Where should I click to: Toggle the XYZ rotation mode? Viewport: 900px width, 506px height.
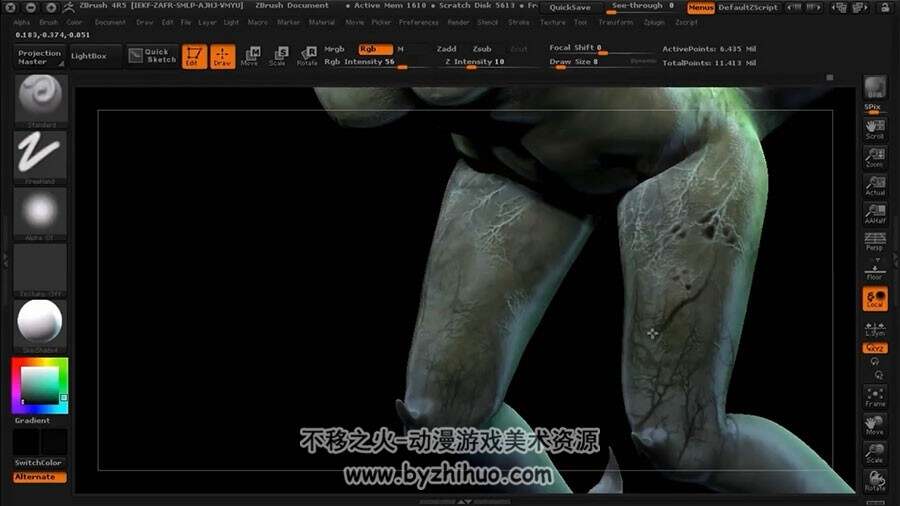[x=875, y=348]
